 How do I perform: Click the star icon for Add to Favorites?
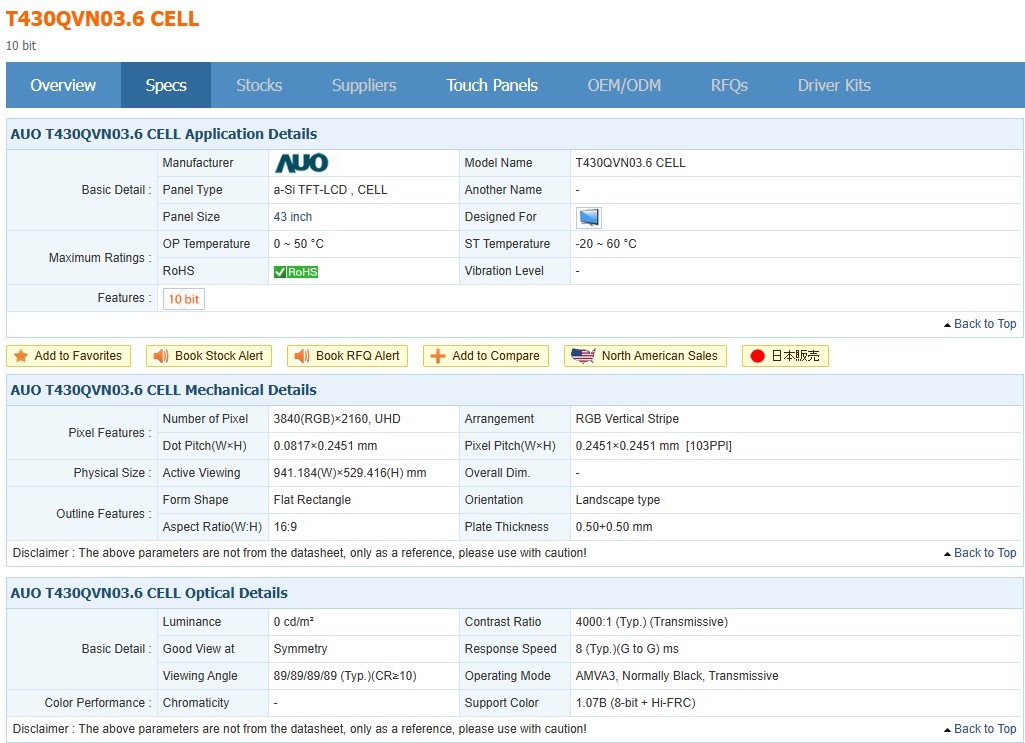[21, 356]
